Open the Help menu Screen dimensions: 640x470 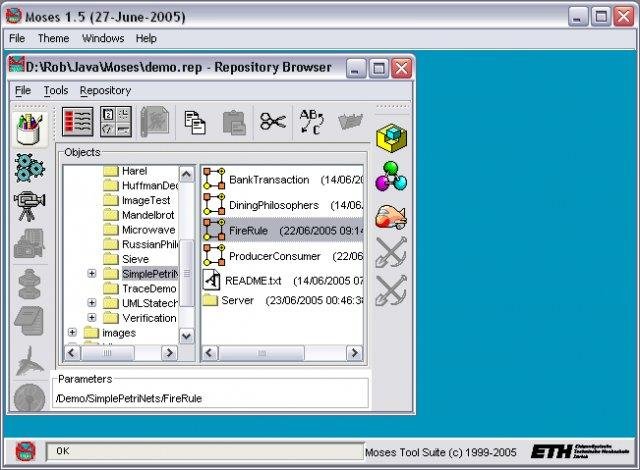click(x=146, y=38)
